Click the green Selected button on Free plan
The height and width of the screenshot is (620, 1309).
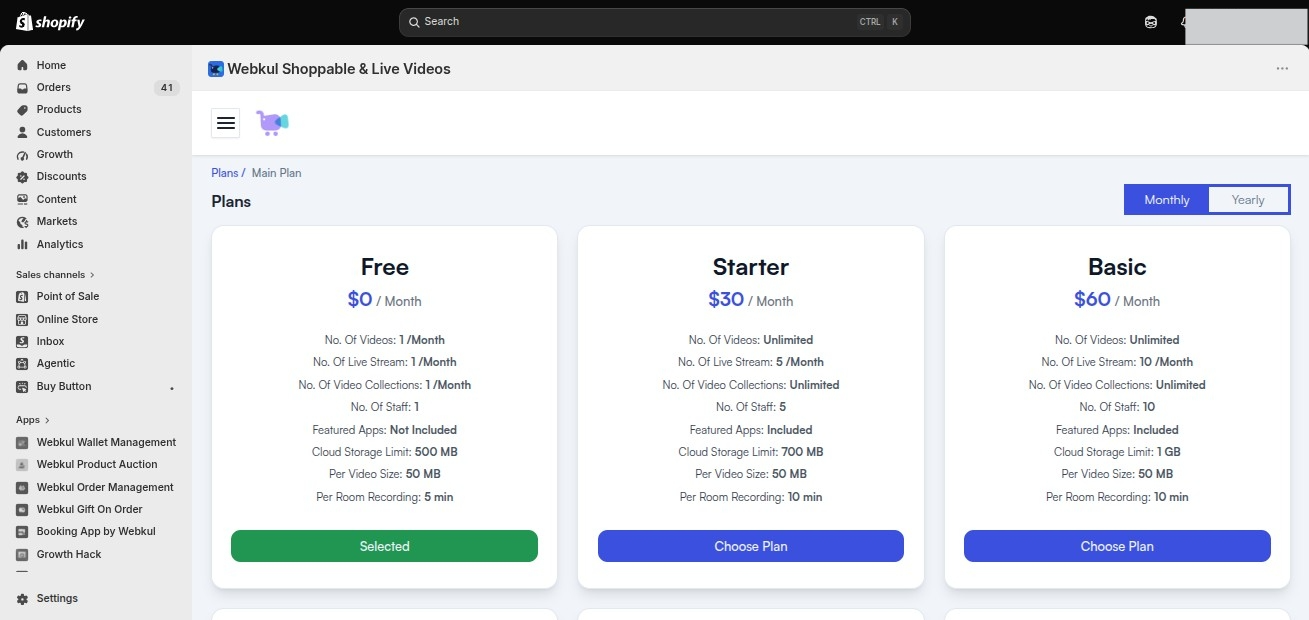(384, 546)
